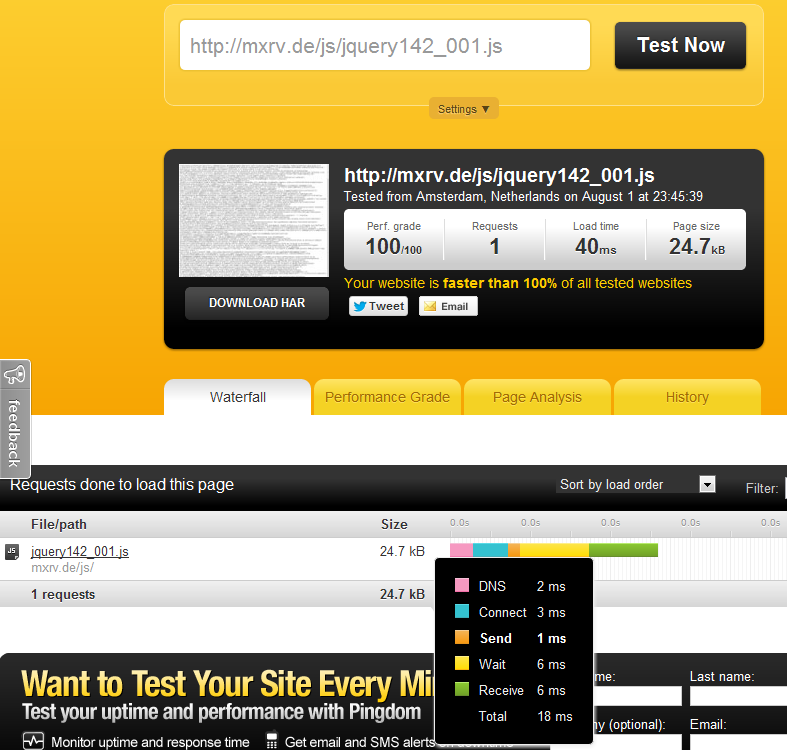Open the vertical feedback side tab
The height and width of the screenshot is (750, 787).
pos(15,419)
